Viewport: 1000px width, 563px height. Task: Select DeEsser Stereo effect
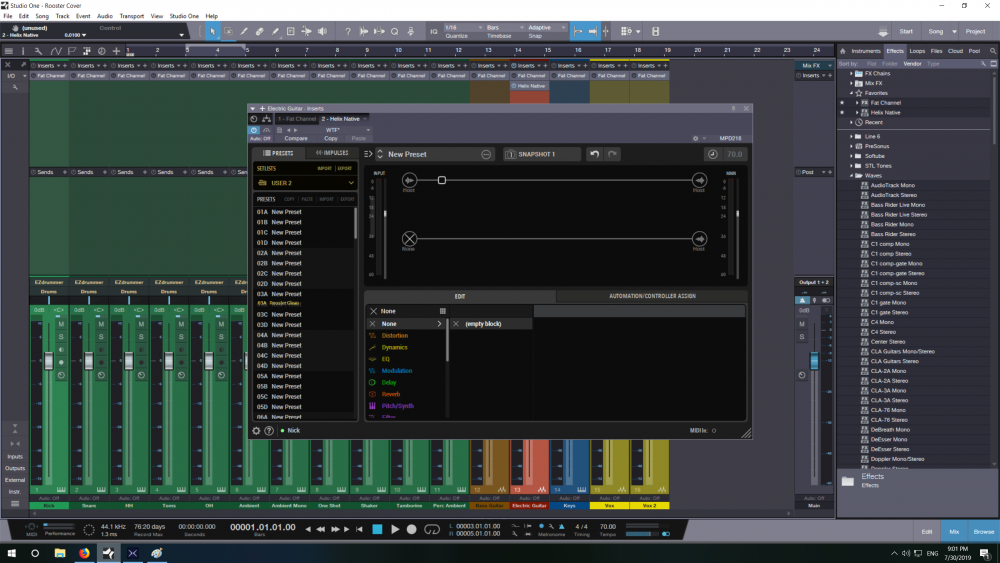[890, 449]
